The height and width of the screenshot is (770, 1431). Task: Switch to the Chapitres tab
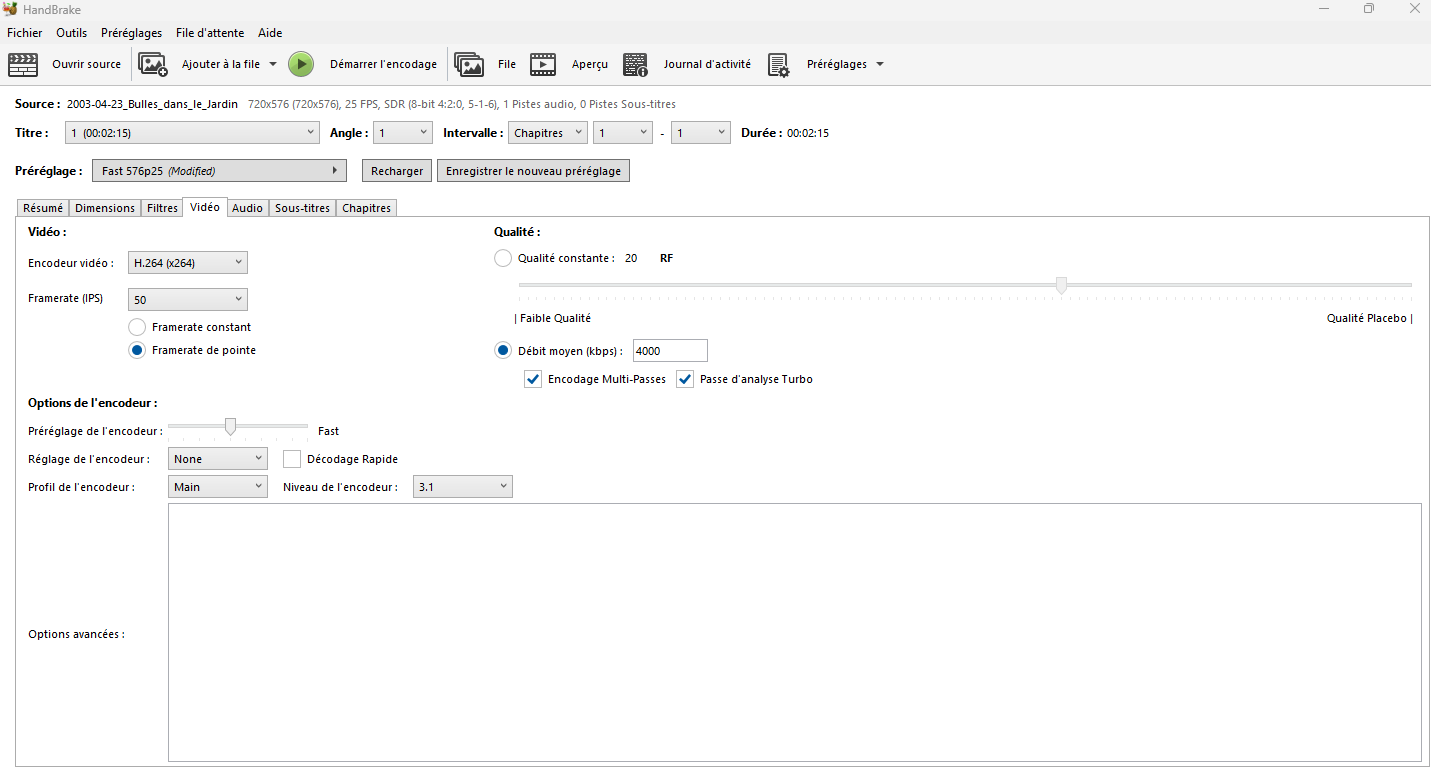(366, 208)
